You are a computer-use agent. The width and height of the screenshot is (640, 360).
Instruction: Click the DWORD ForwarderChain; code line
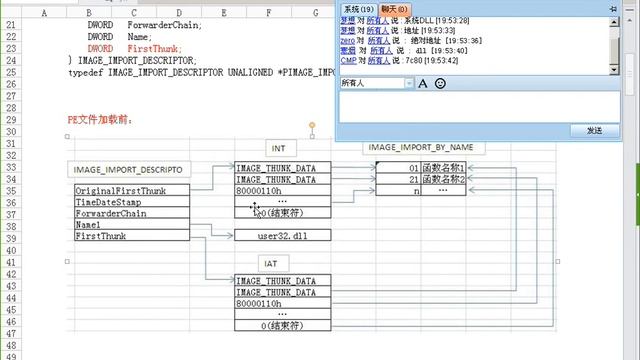point(144,25)
